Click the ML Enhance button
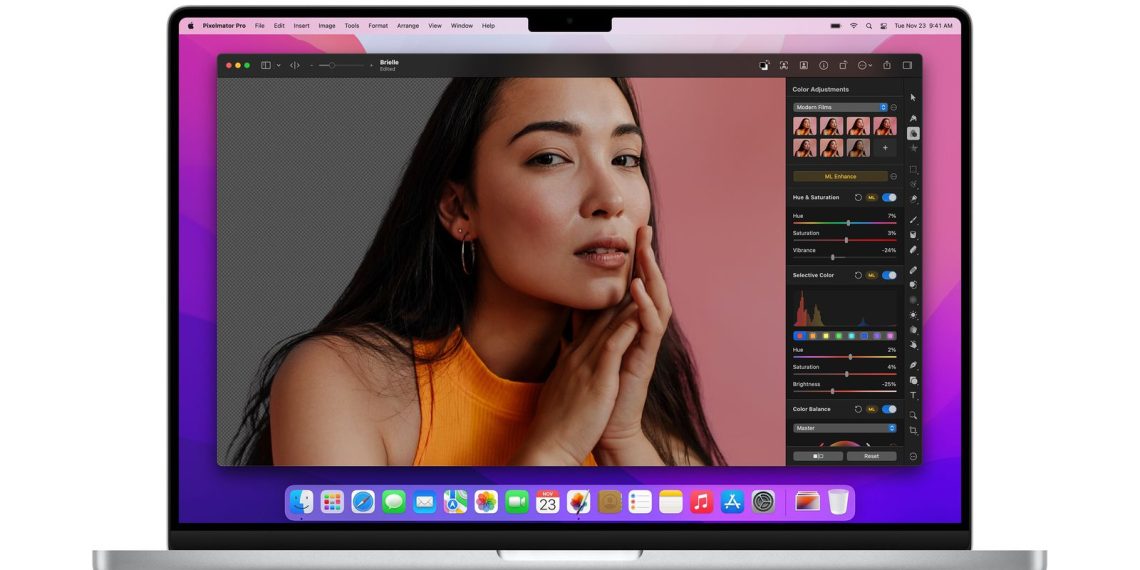This screenshot has height=570, width=1140. (840, 176)
